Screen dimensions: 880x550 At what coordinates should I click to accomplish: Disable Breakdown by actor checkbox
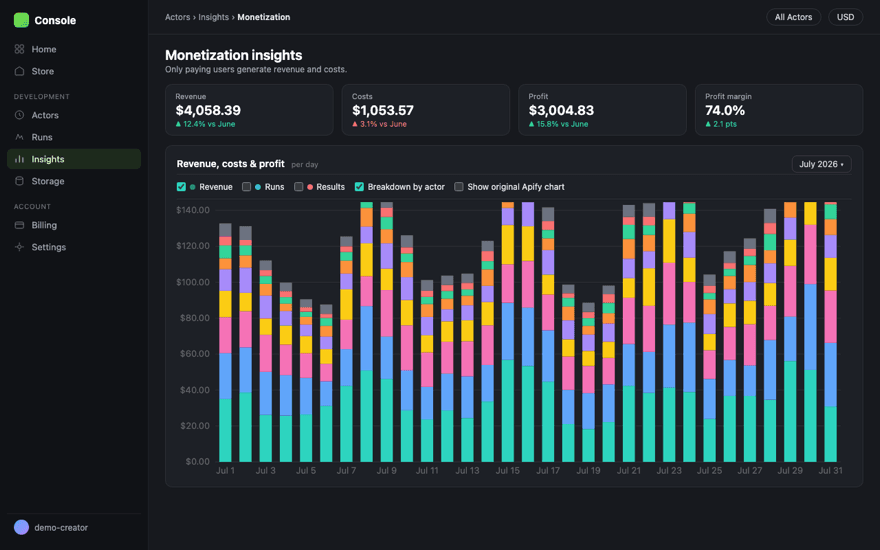[x=359, y=187]
